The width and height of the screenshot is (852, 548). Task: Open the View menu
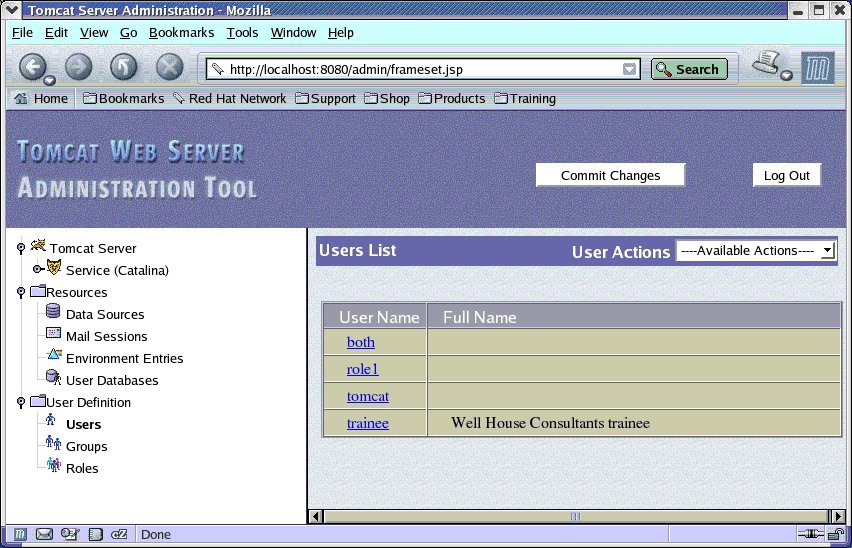94,33
